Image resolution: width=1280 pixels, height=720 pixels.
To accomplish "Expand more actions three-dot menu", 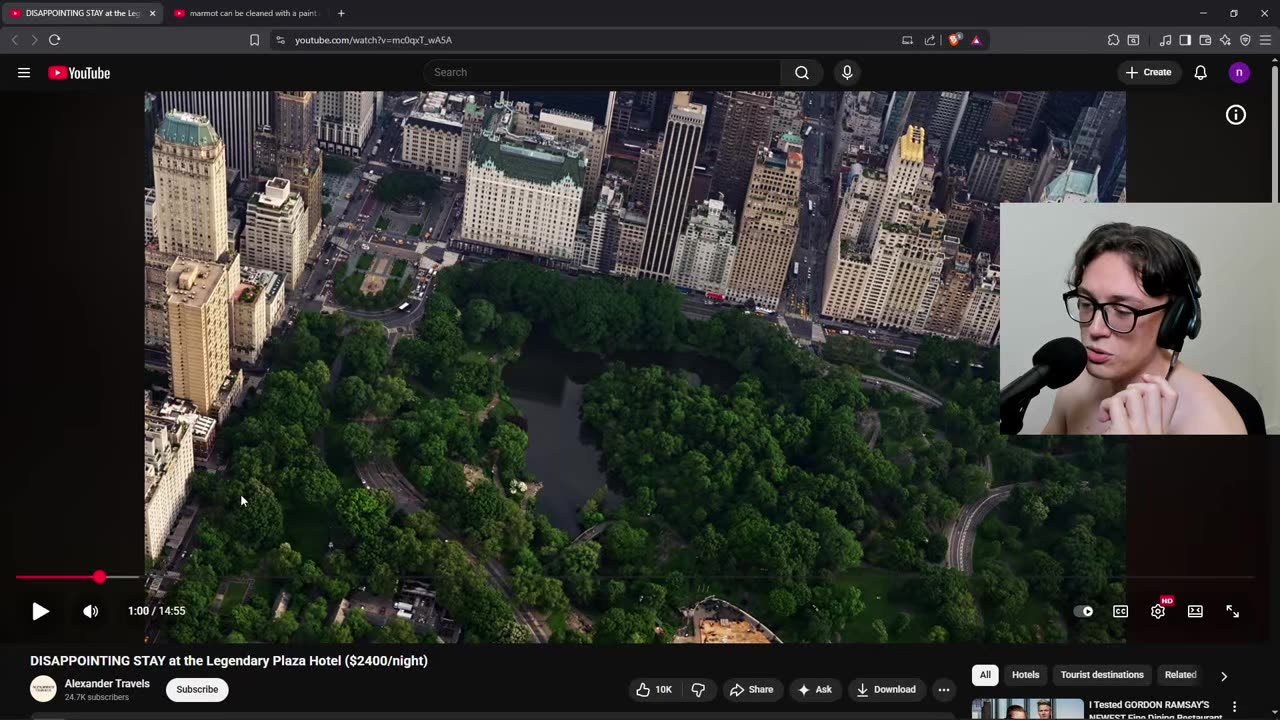I will pos(943,689).
